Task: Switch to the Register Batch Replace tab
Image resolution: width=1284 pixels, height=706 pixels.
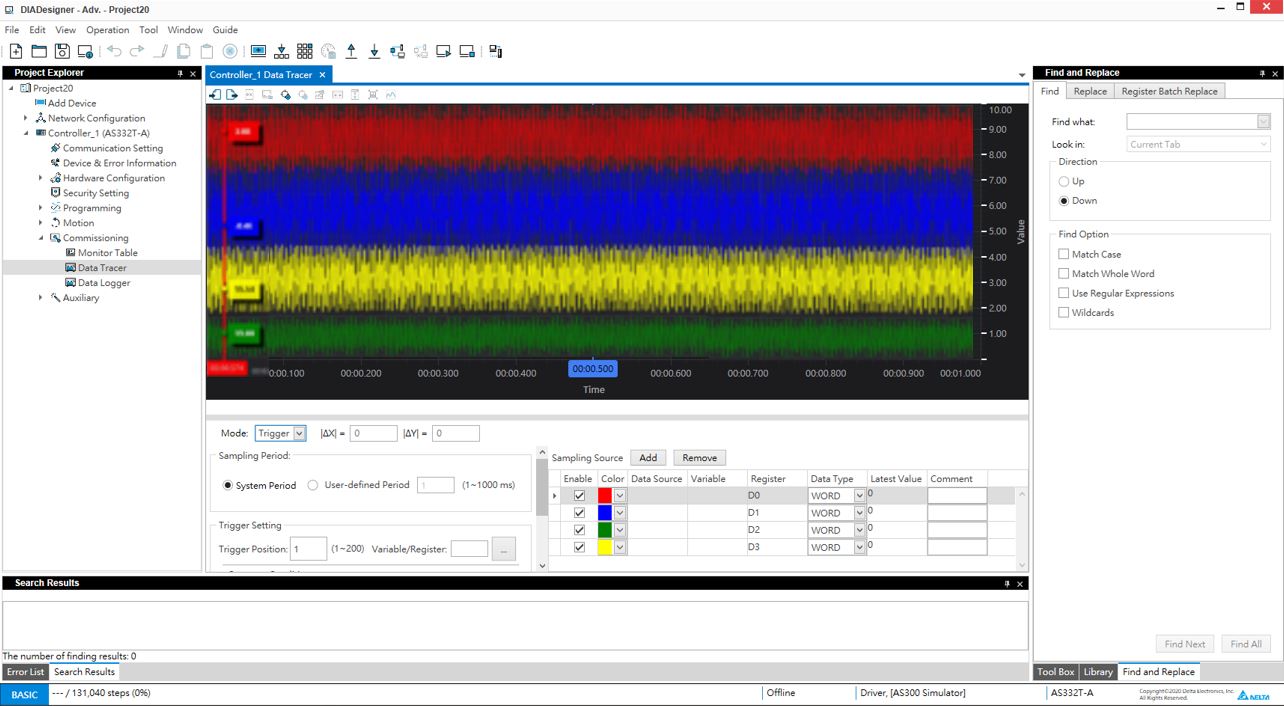Action: tap(1169, 91)
